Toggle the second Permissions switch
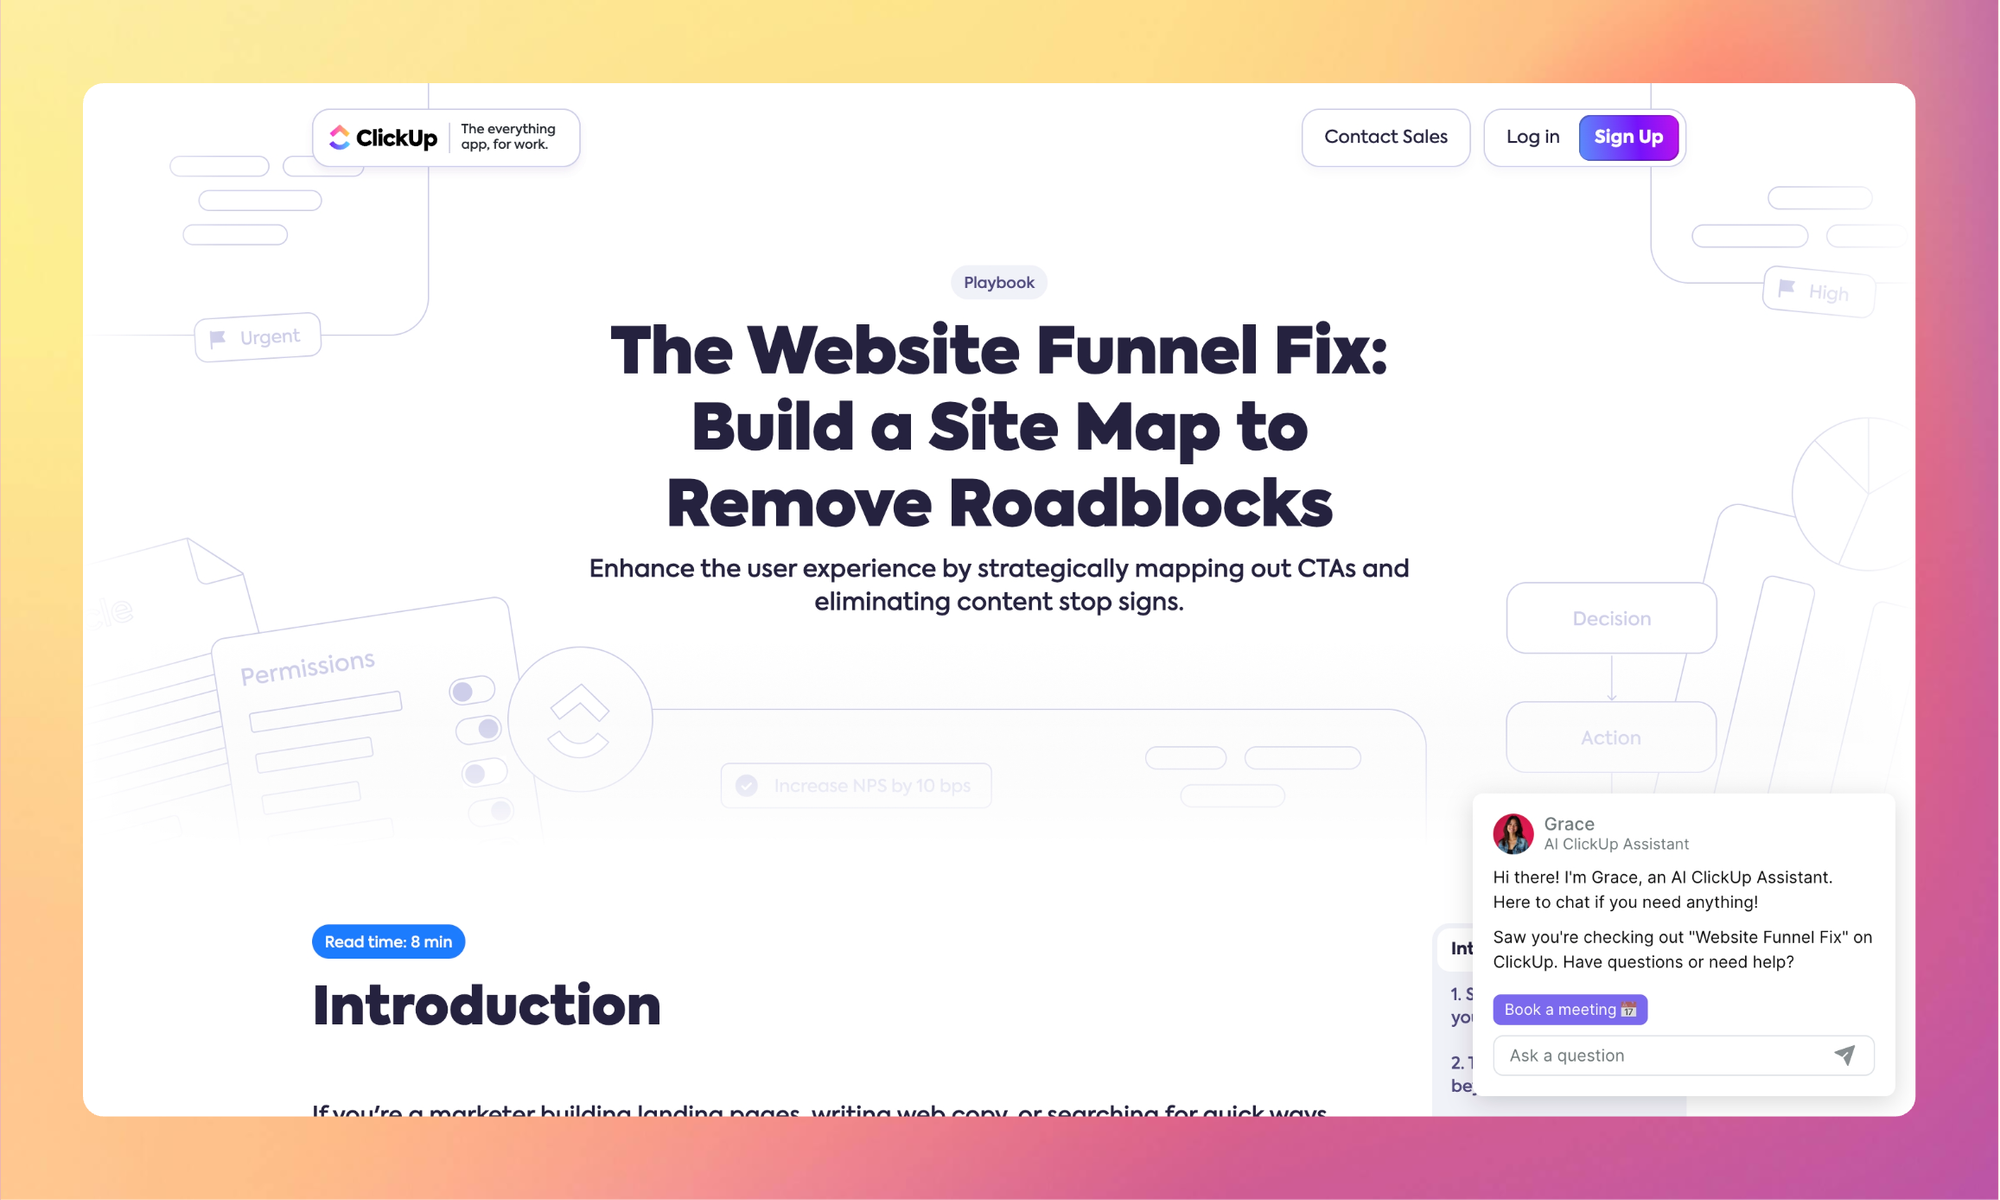Image resolution: width=2000 pixels, height=1200 pixels. click(x=474, y=729)
